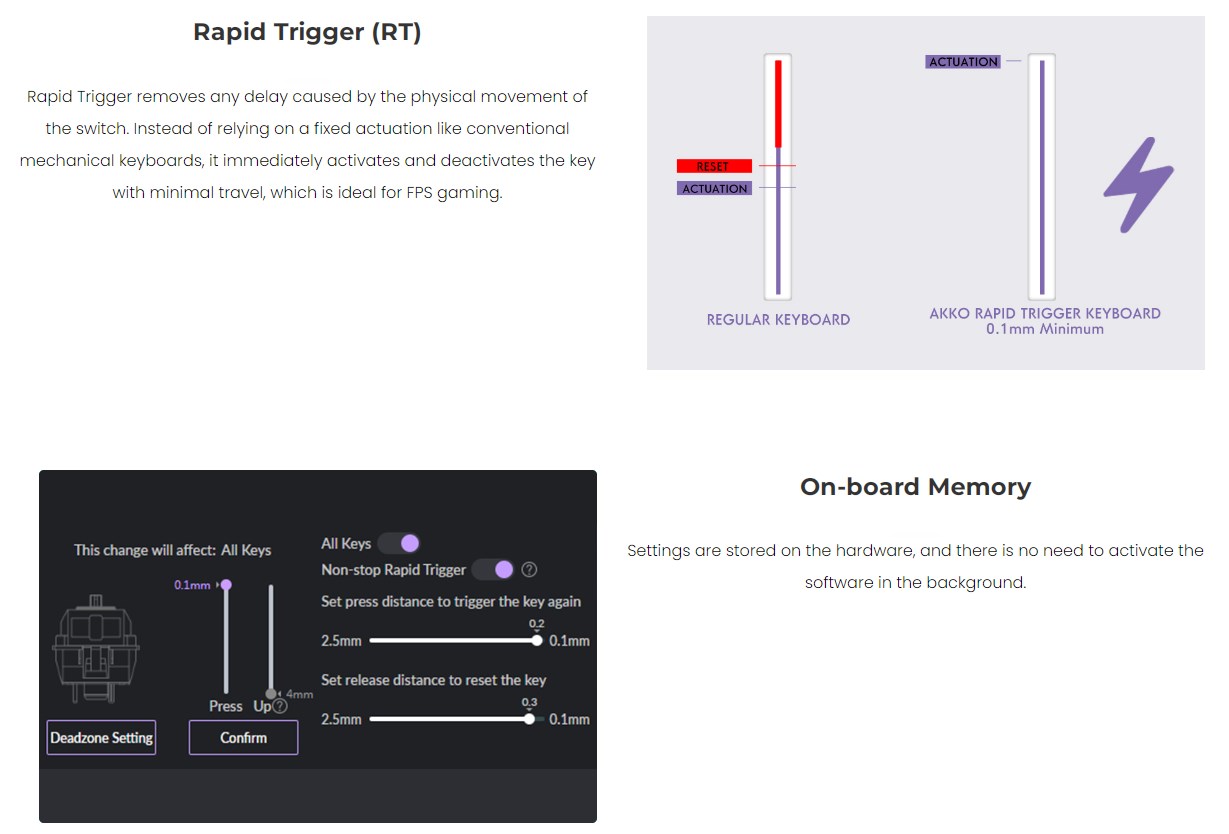
Task: Click the Deadzone Setting button
Action: (101, 737)
